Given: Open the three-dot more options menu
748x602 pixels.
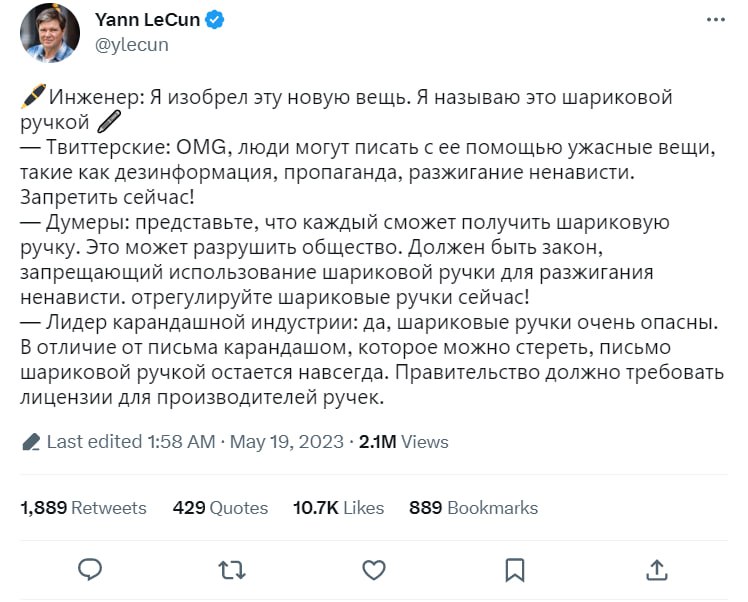Looking at the screenshot, I should tap(715, 21).
